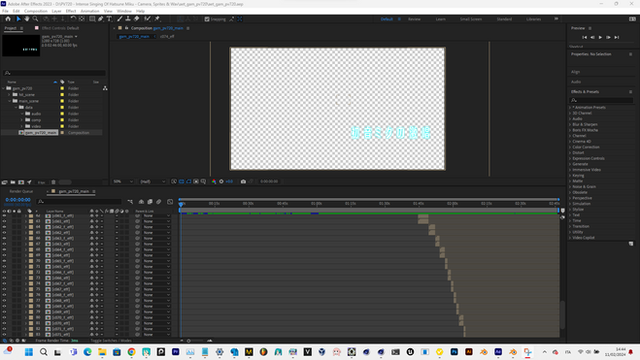This screenshot has width=640, height=360.
Task: Hide layer 63 using its eye toggle
Action: [x=4, y=221]
